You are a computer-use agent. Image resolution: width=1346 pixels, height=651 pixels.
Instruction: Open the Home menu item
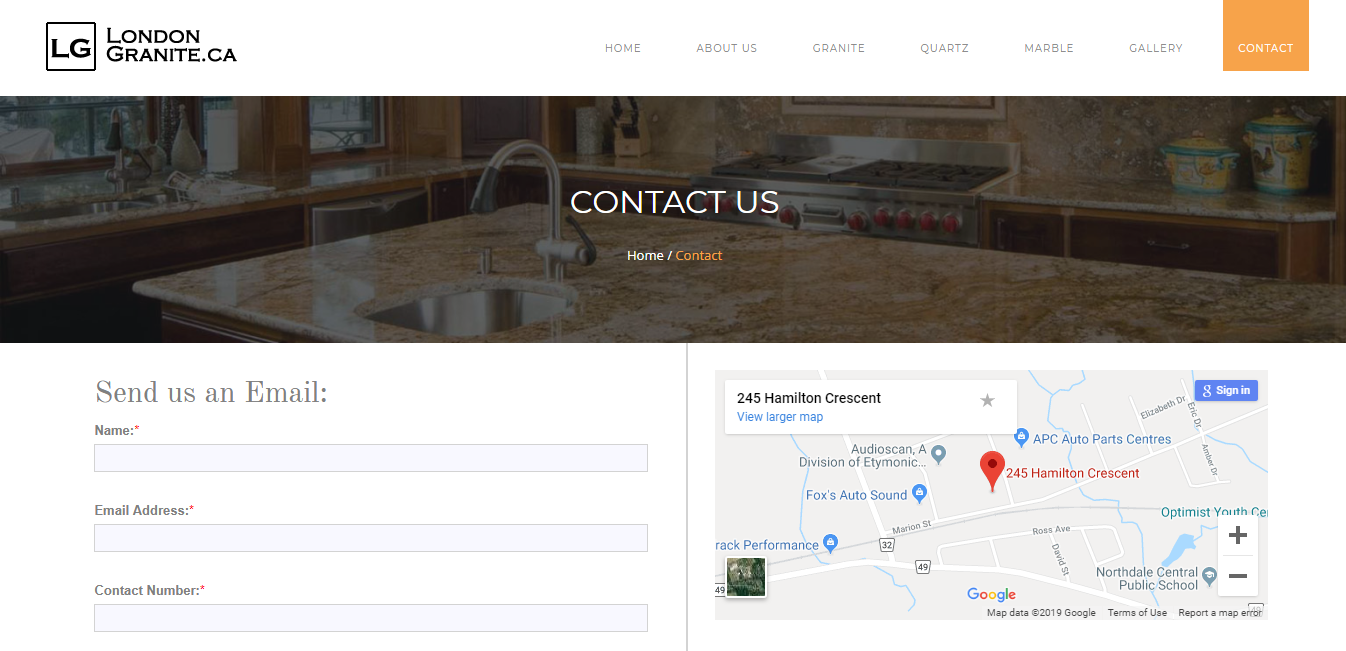pyautogui.click(x=623, y=48)
